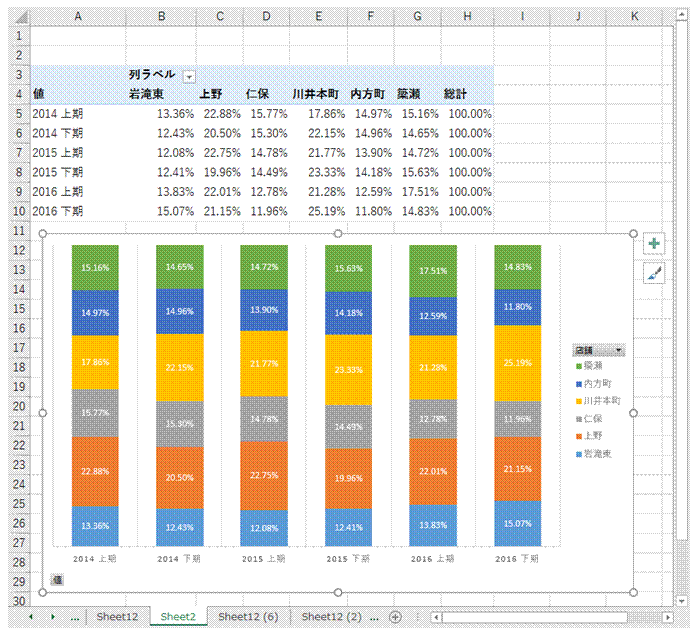Open the Sheet12 (2) tab

click(x=331, y=617)
